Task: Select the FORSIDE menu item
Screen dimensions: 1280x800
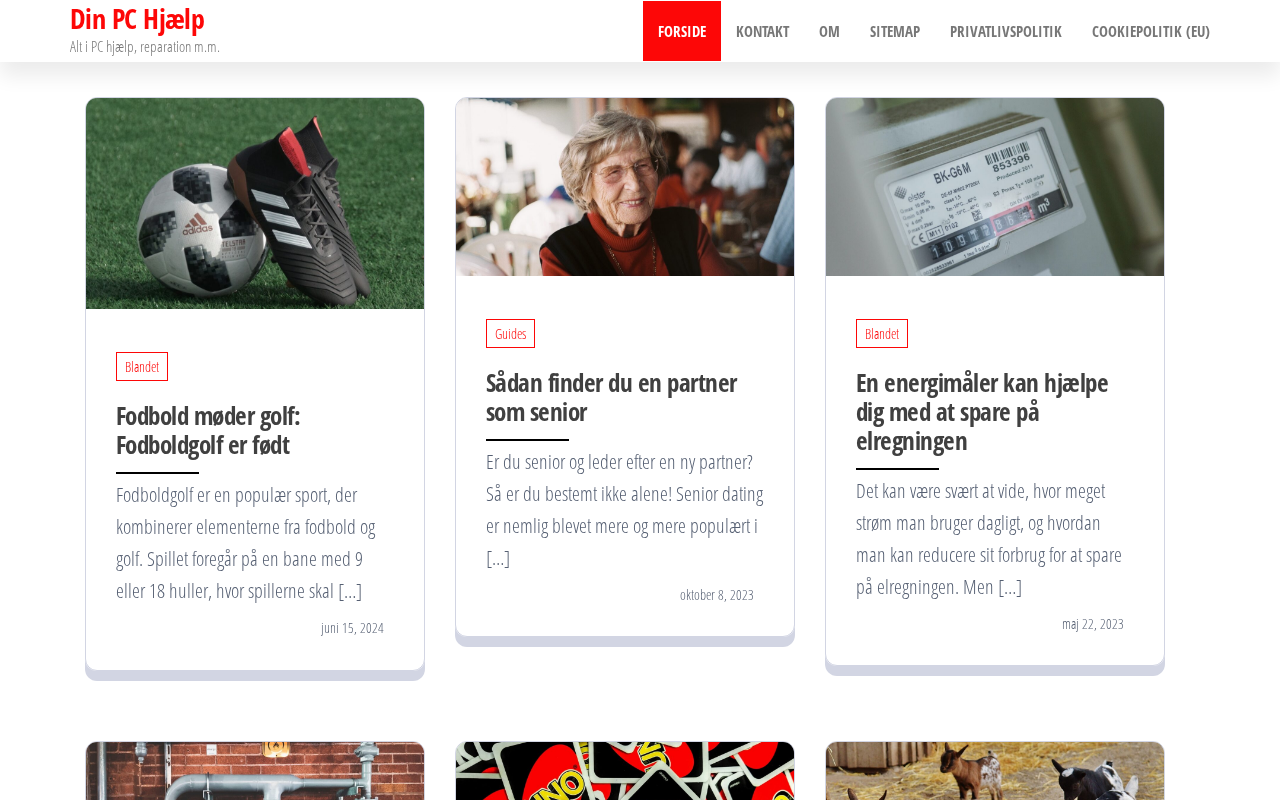Action: [x=682, y=31]
